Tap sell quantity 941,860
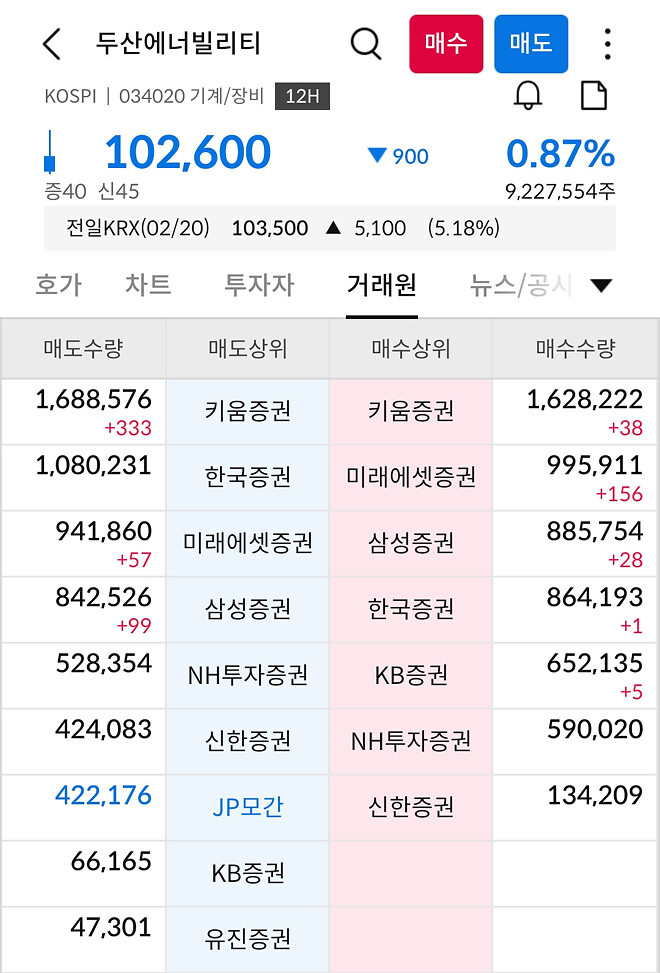 pos(104,531)
